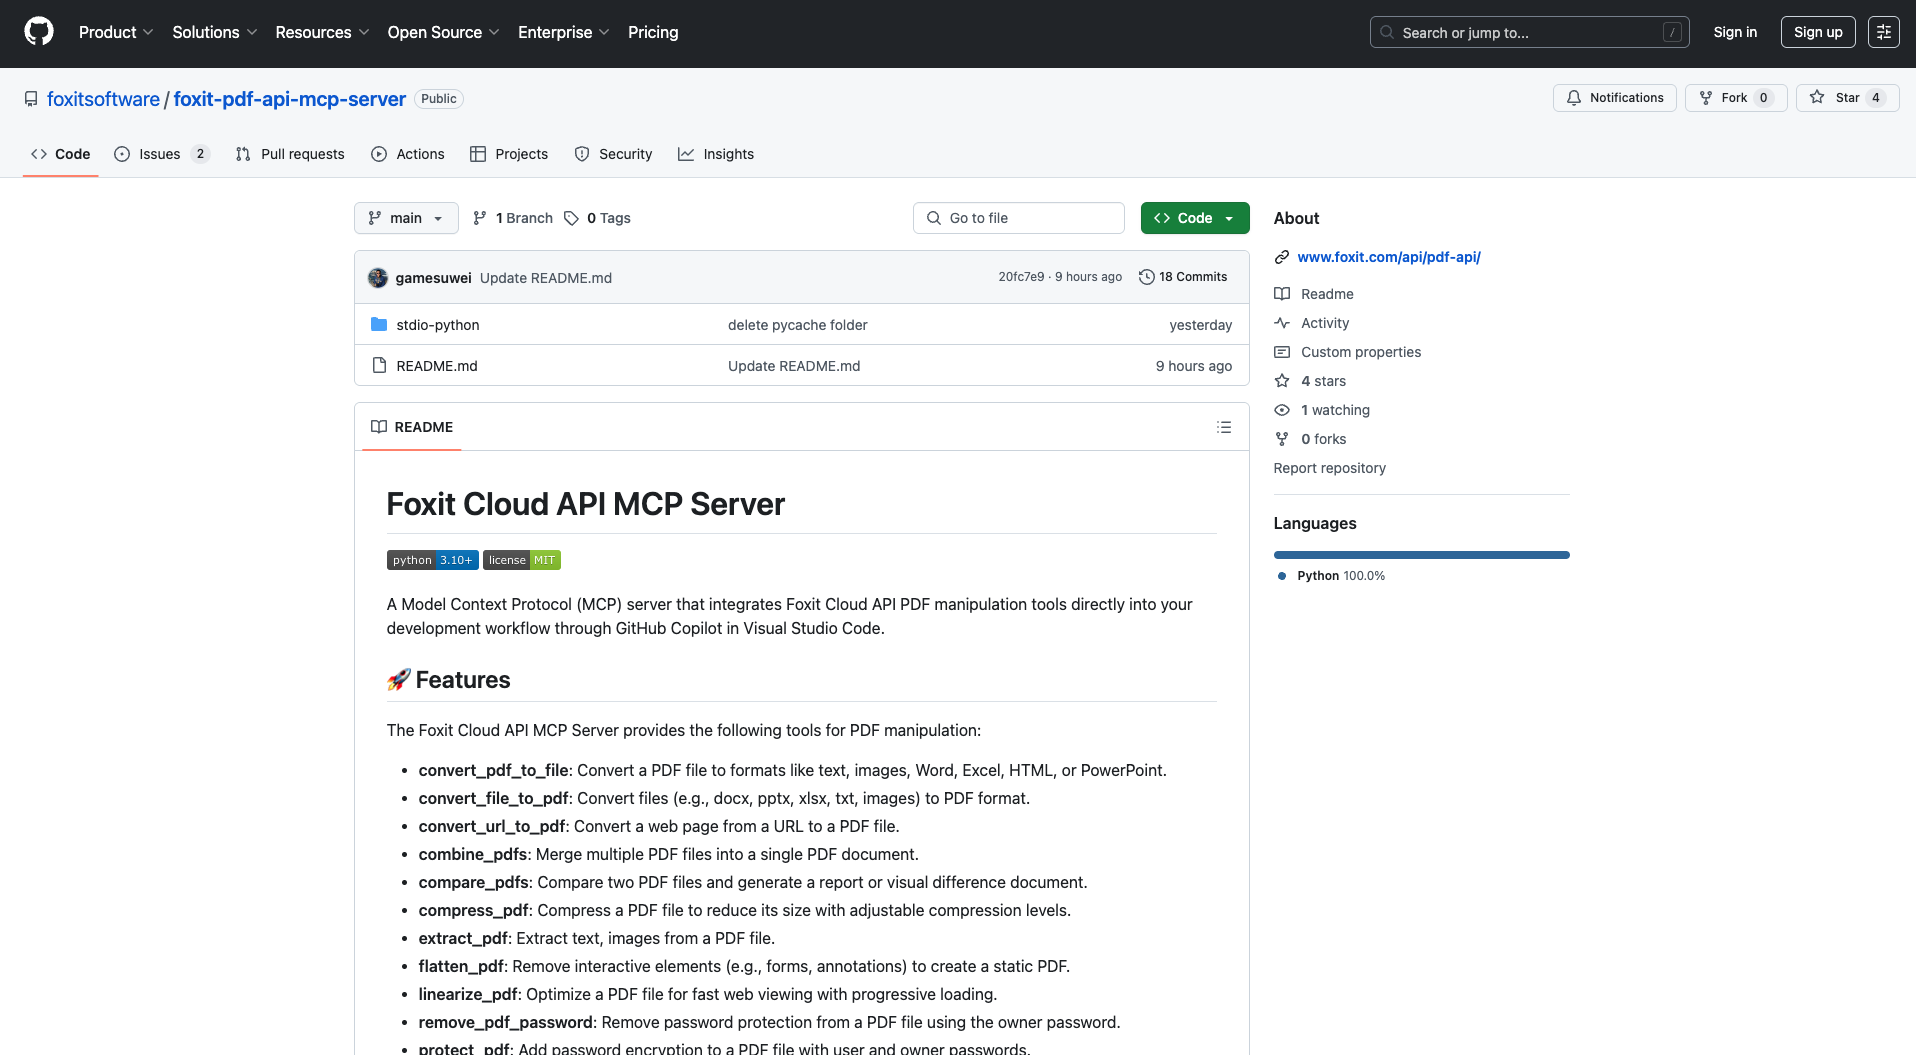This screenshot has height=1055, width=1916.
Task: Open the GitHub home logo
Action: click(39, 32)
